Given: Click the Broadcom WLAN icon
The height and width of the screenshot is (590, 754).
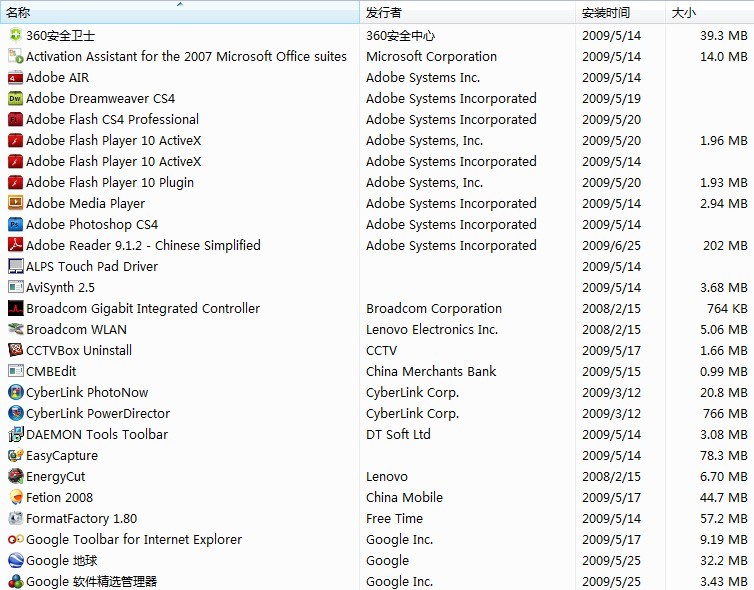Looking at the screenshot, I should [16, 329].
